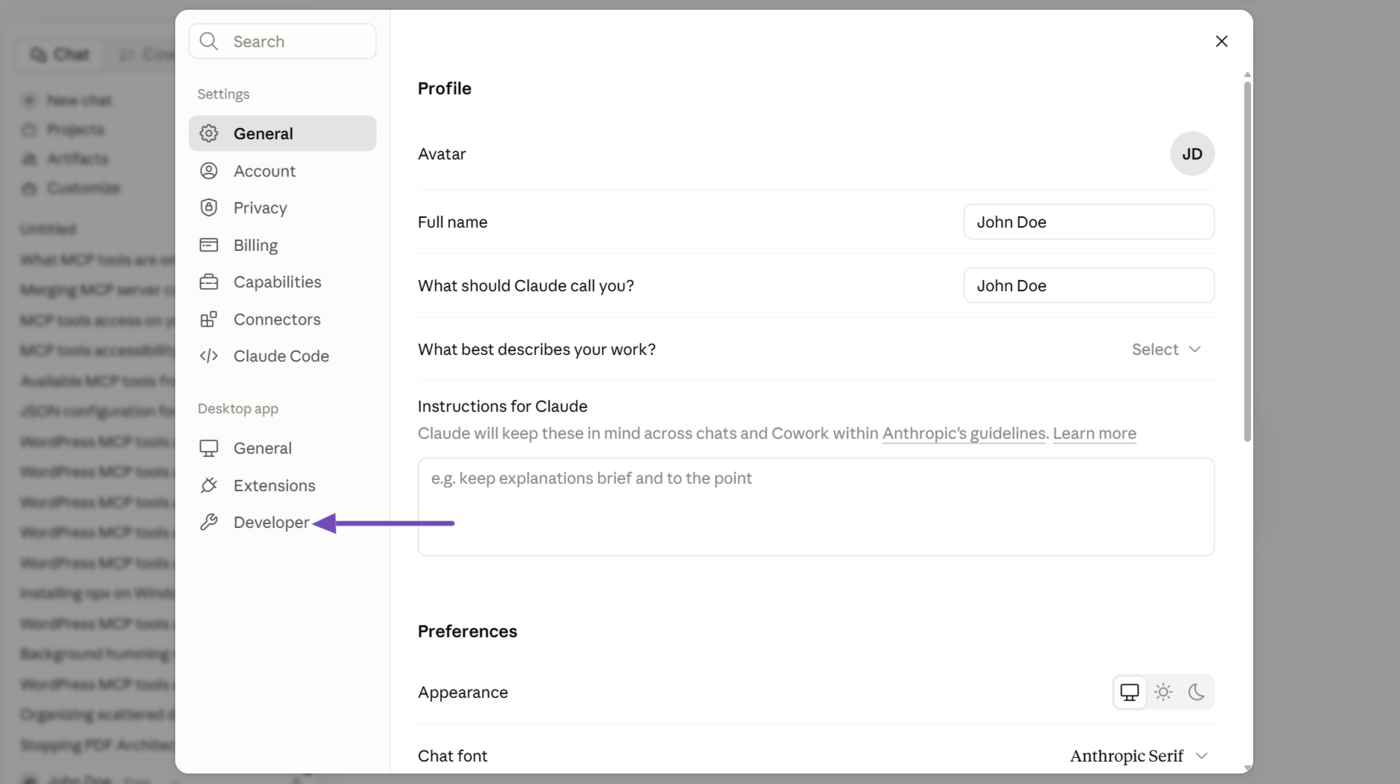Click the search magnifier icon in settings
The image size is (1400, 784).
(x=208, y=41)
